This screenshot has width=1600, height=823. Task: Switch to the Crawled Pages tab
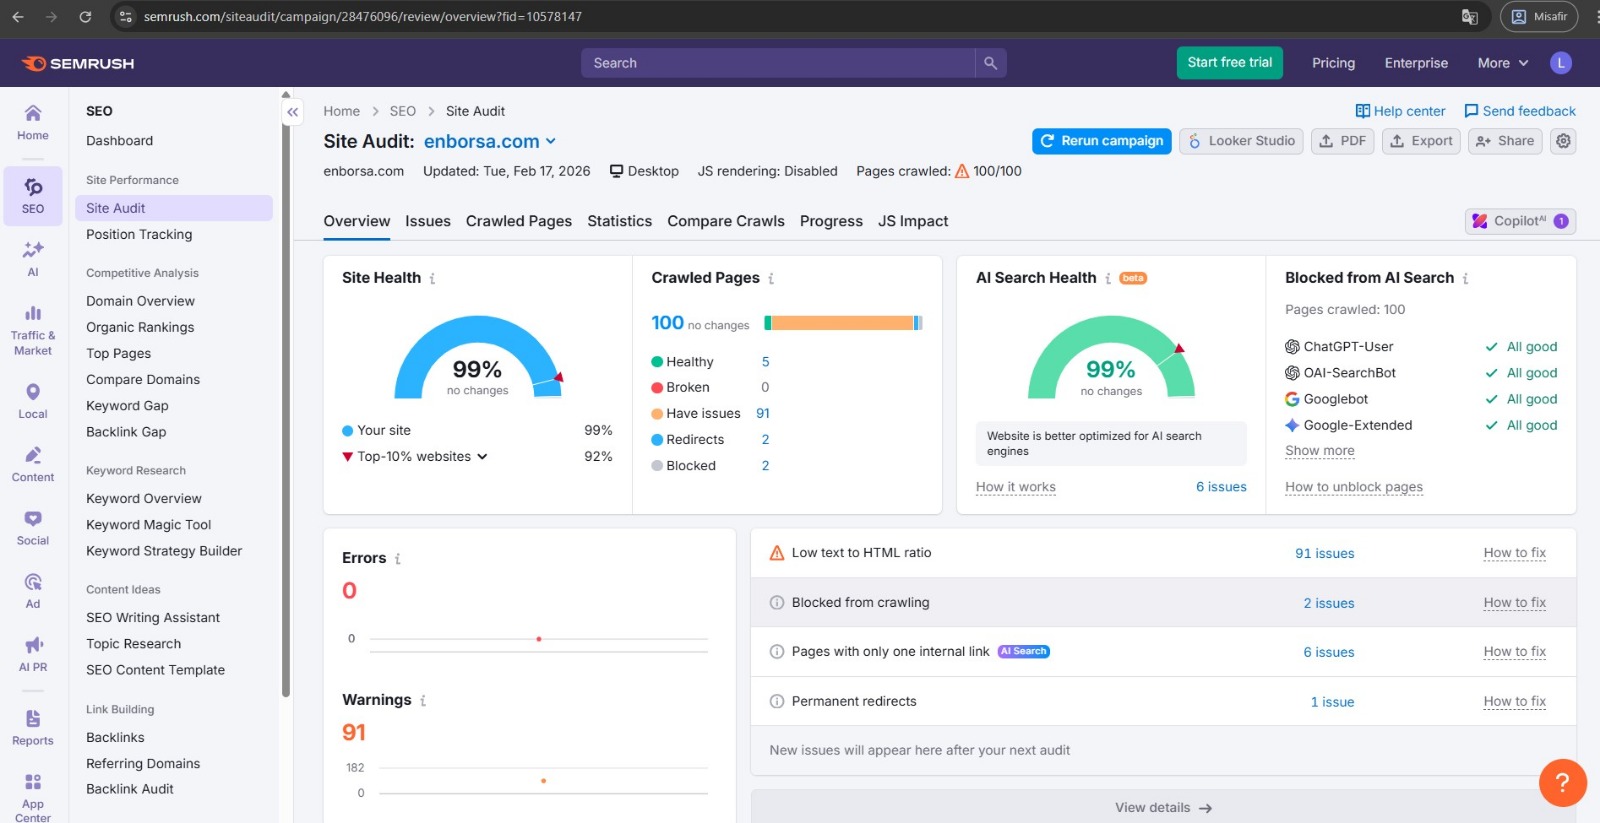pos(519,221)
